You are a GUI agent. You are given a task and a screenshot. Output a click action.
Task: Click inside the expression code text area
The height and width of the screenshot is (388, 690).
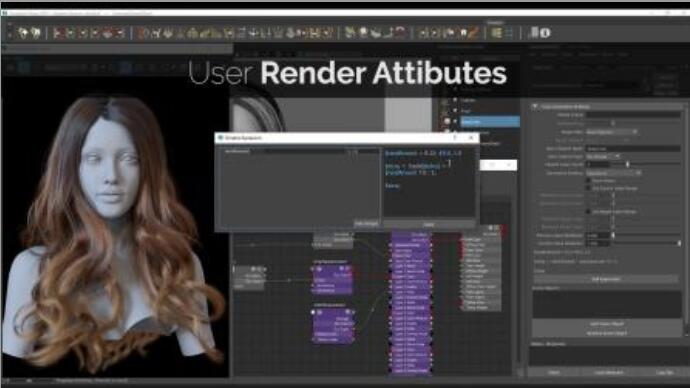429,182
